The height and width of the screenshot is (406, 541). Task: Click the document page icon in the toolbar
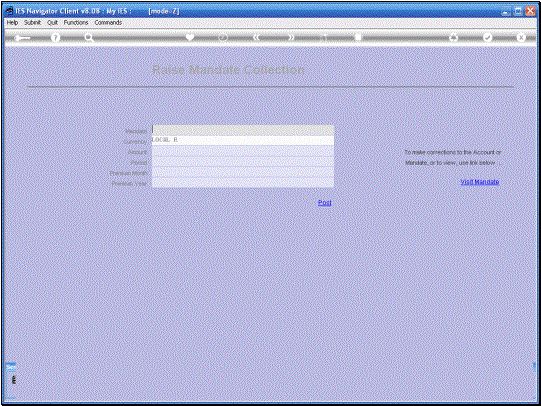(x=358, y=37)
